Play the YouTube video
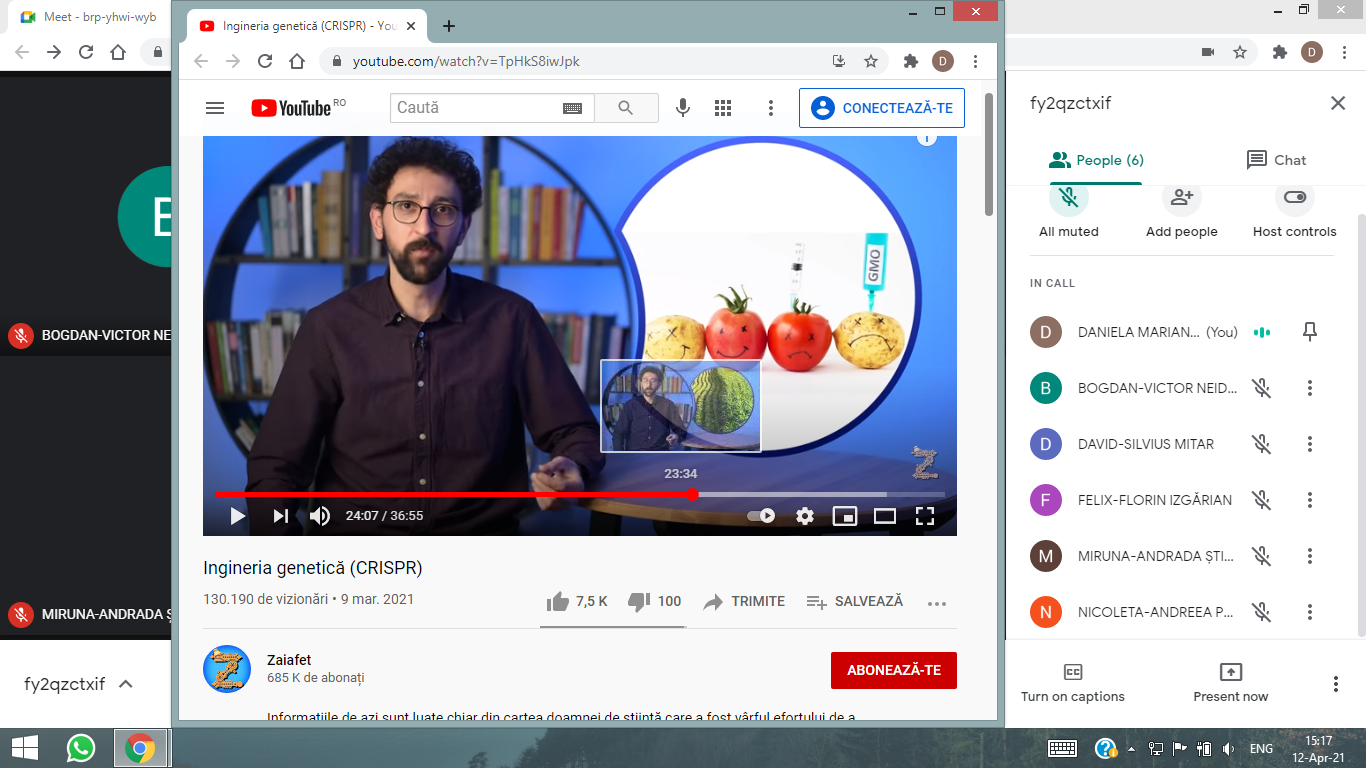Viewport: 1366px width, 768px height. click(238, 516)
